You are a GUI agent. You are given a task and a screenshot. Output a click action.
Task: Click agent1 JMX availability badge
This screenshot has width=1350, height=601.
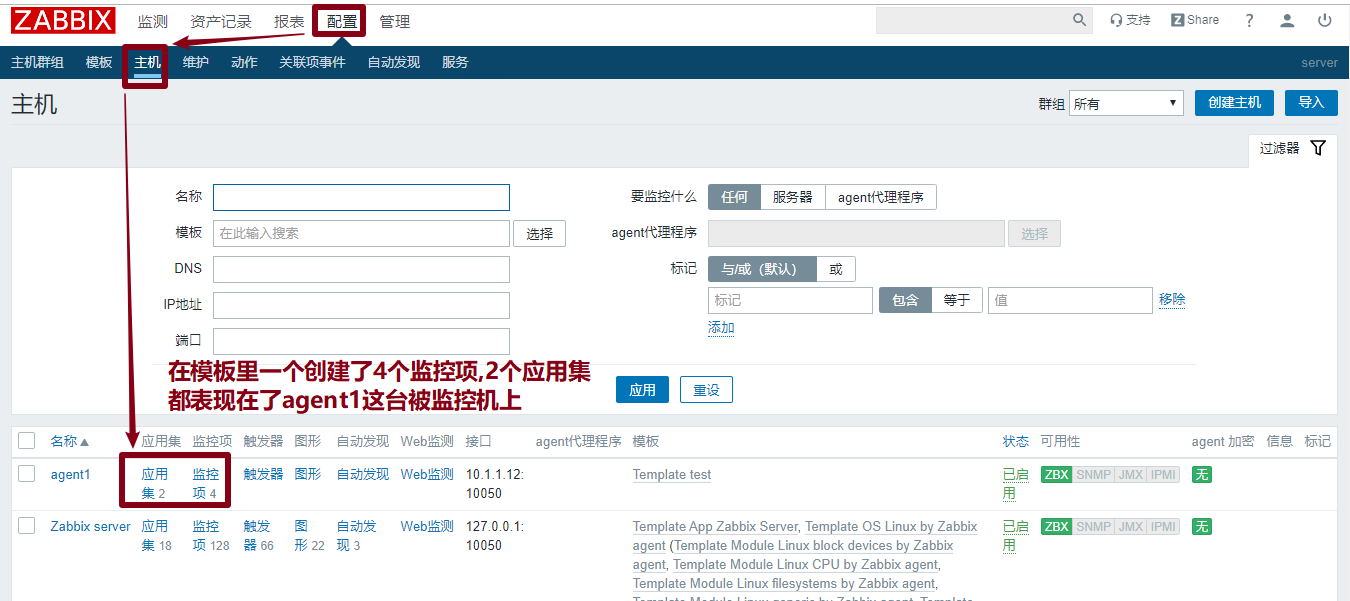click(x=1130, y=474)
